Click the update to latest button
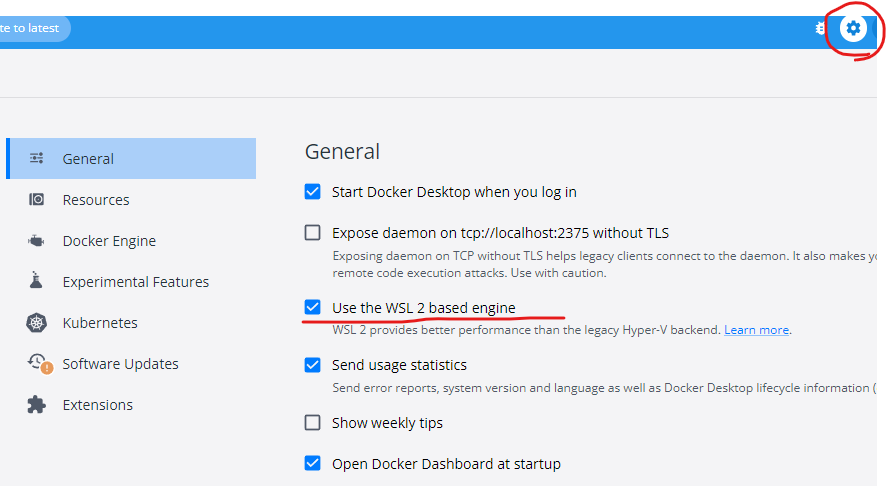Viewport: 886px width, 486px height. point(34,28)
